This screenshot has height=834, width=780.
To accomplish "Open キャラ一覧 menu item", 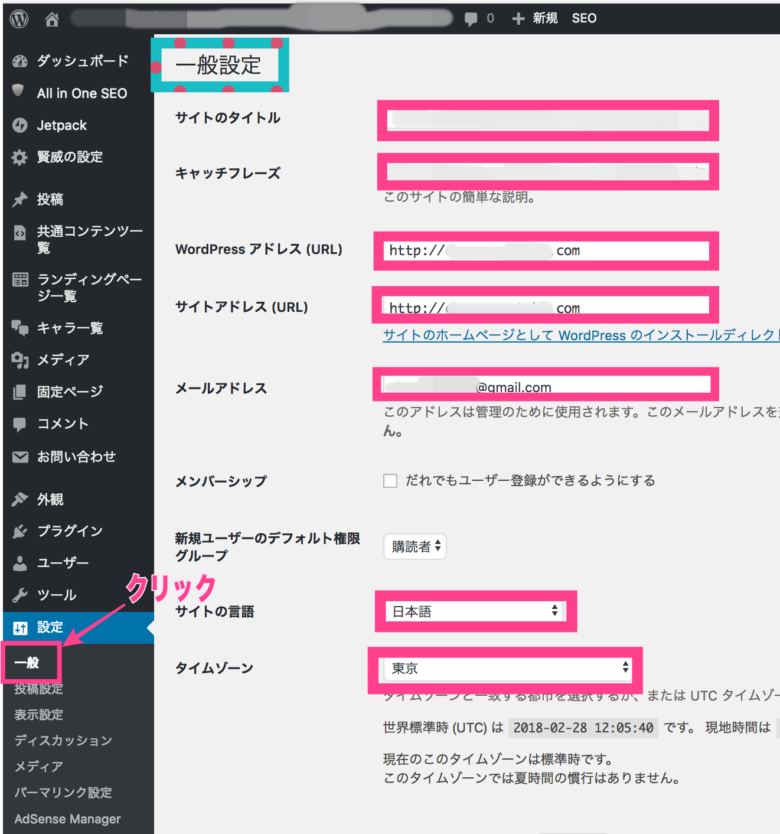I will click(x=70, y=328).
